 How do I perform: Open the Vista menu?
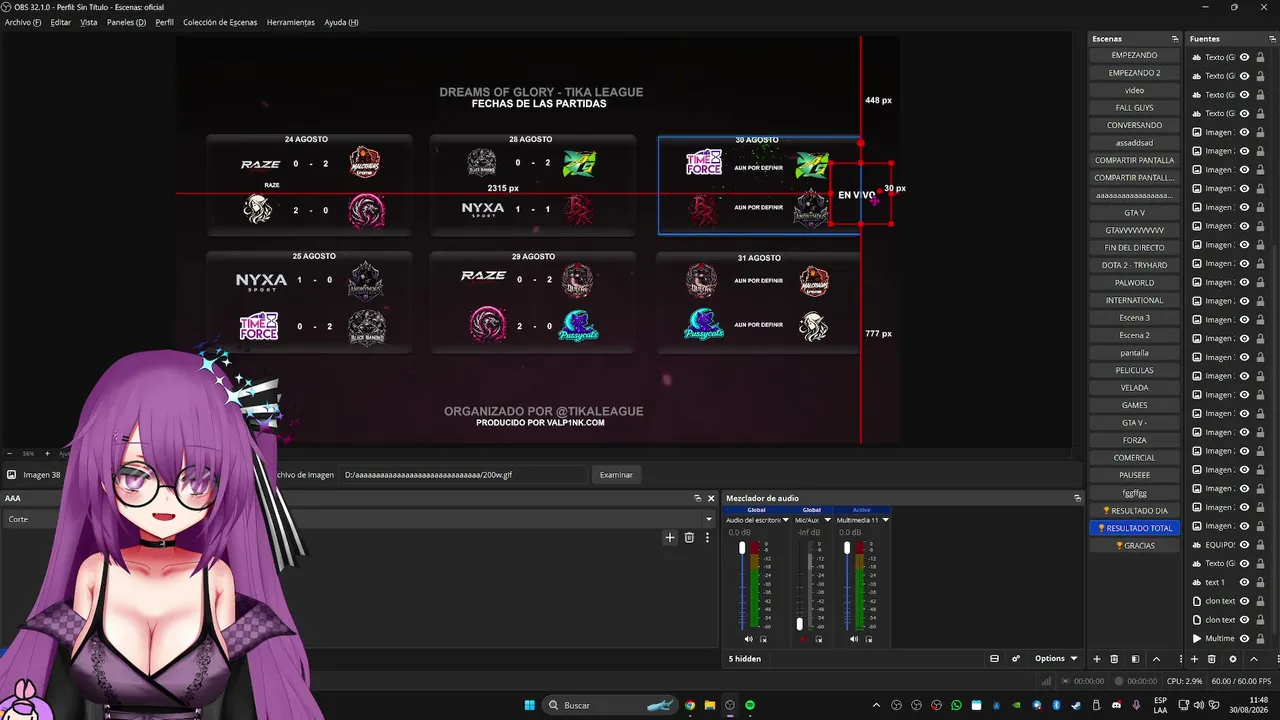(89, 22)
